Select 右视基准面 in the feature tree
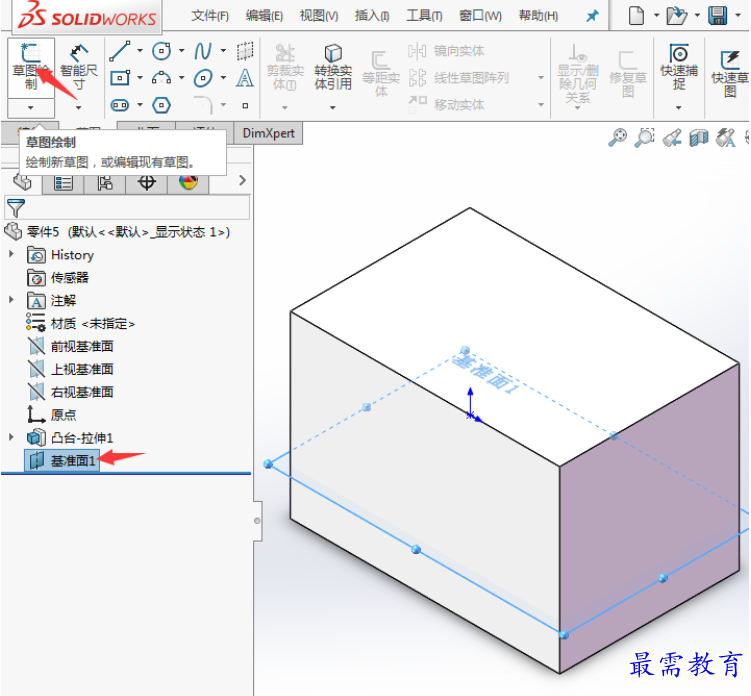The height and width of the screenshot is (696, 751). pyautogui.click(x=70, y=392)
